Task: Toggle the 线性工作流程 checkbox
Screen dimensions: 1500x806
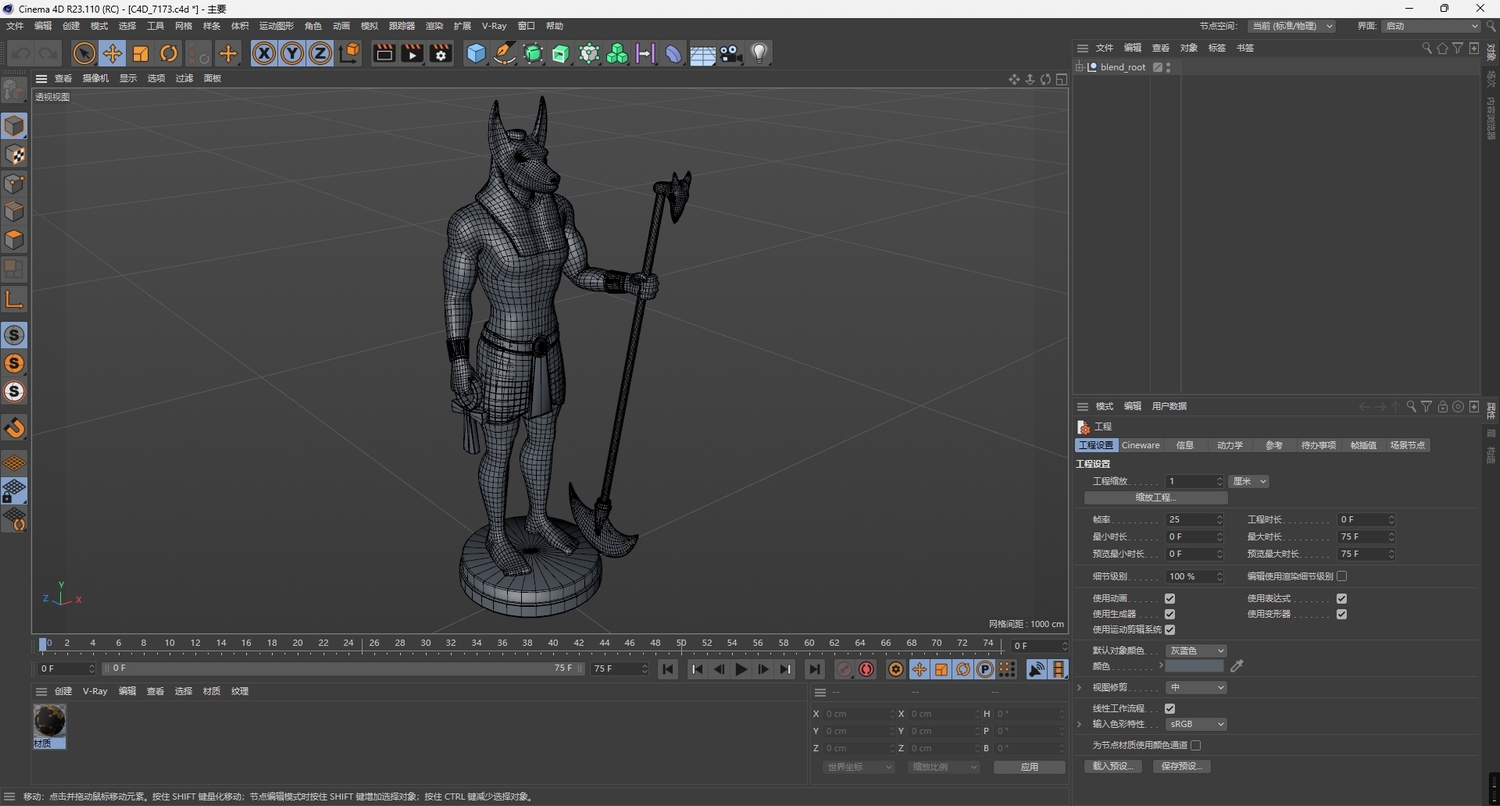Action: (1170, 708)
